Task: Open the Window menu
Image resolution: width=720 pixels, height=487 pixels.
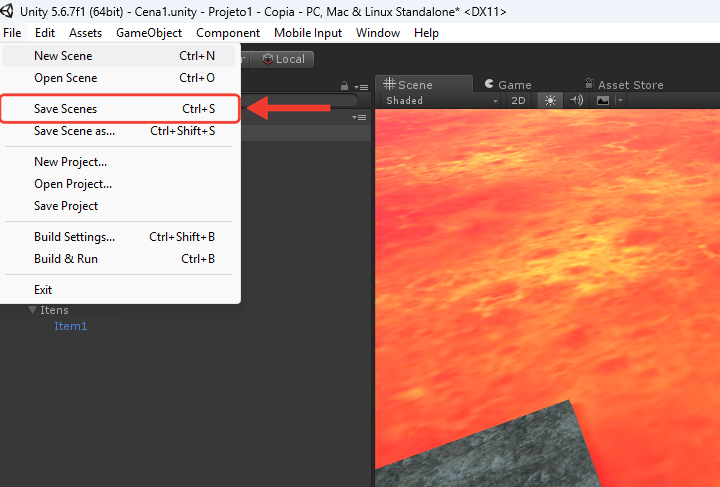Action: [377, 33]
